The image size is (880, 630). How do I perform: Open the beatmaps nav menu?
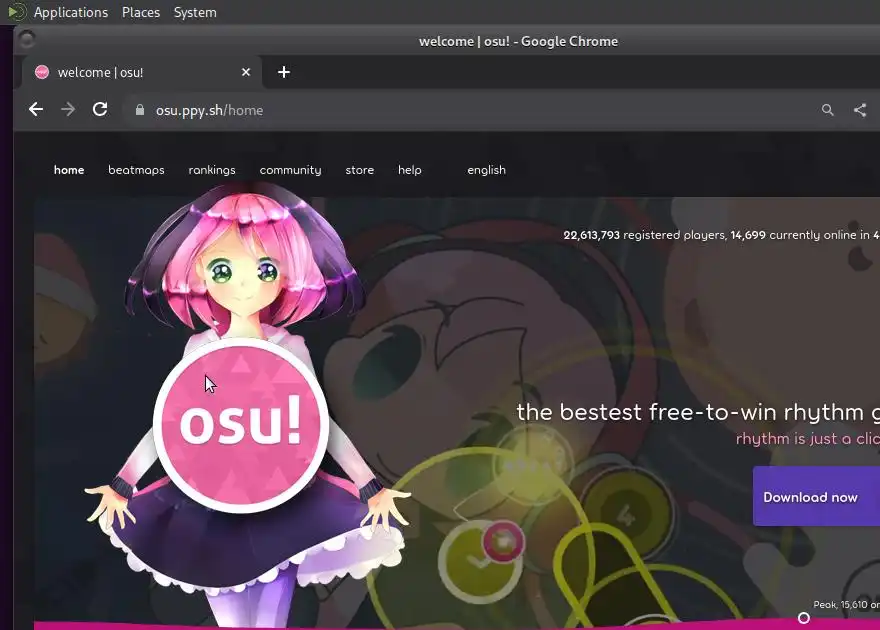click(136, 170)
